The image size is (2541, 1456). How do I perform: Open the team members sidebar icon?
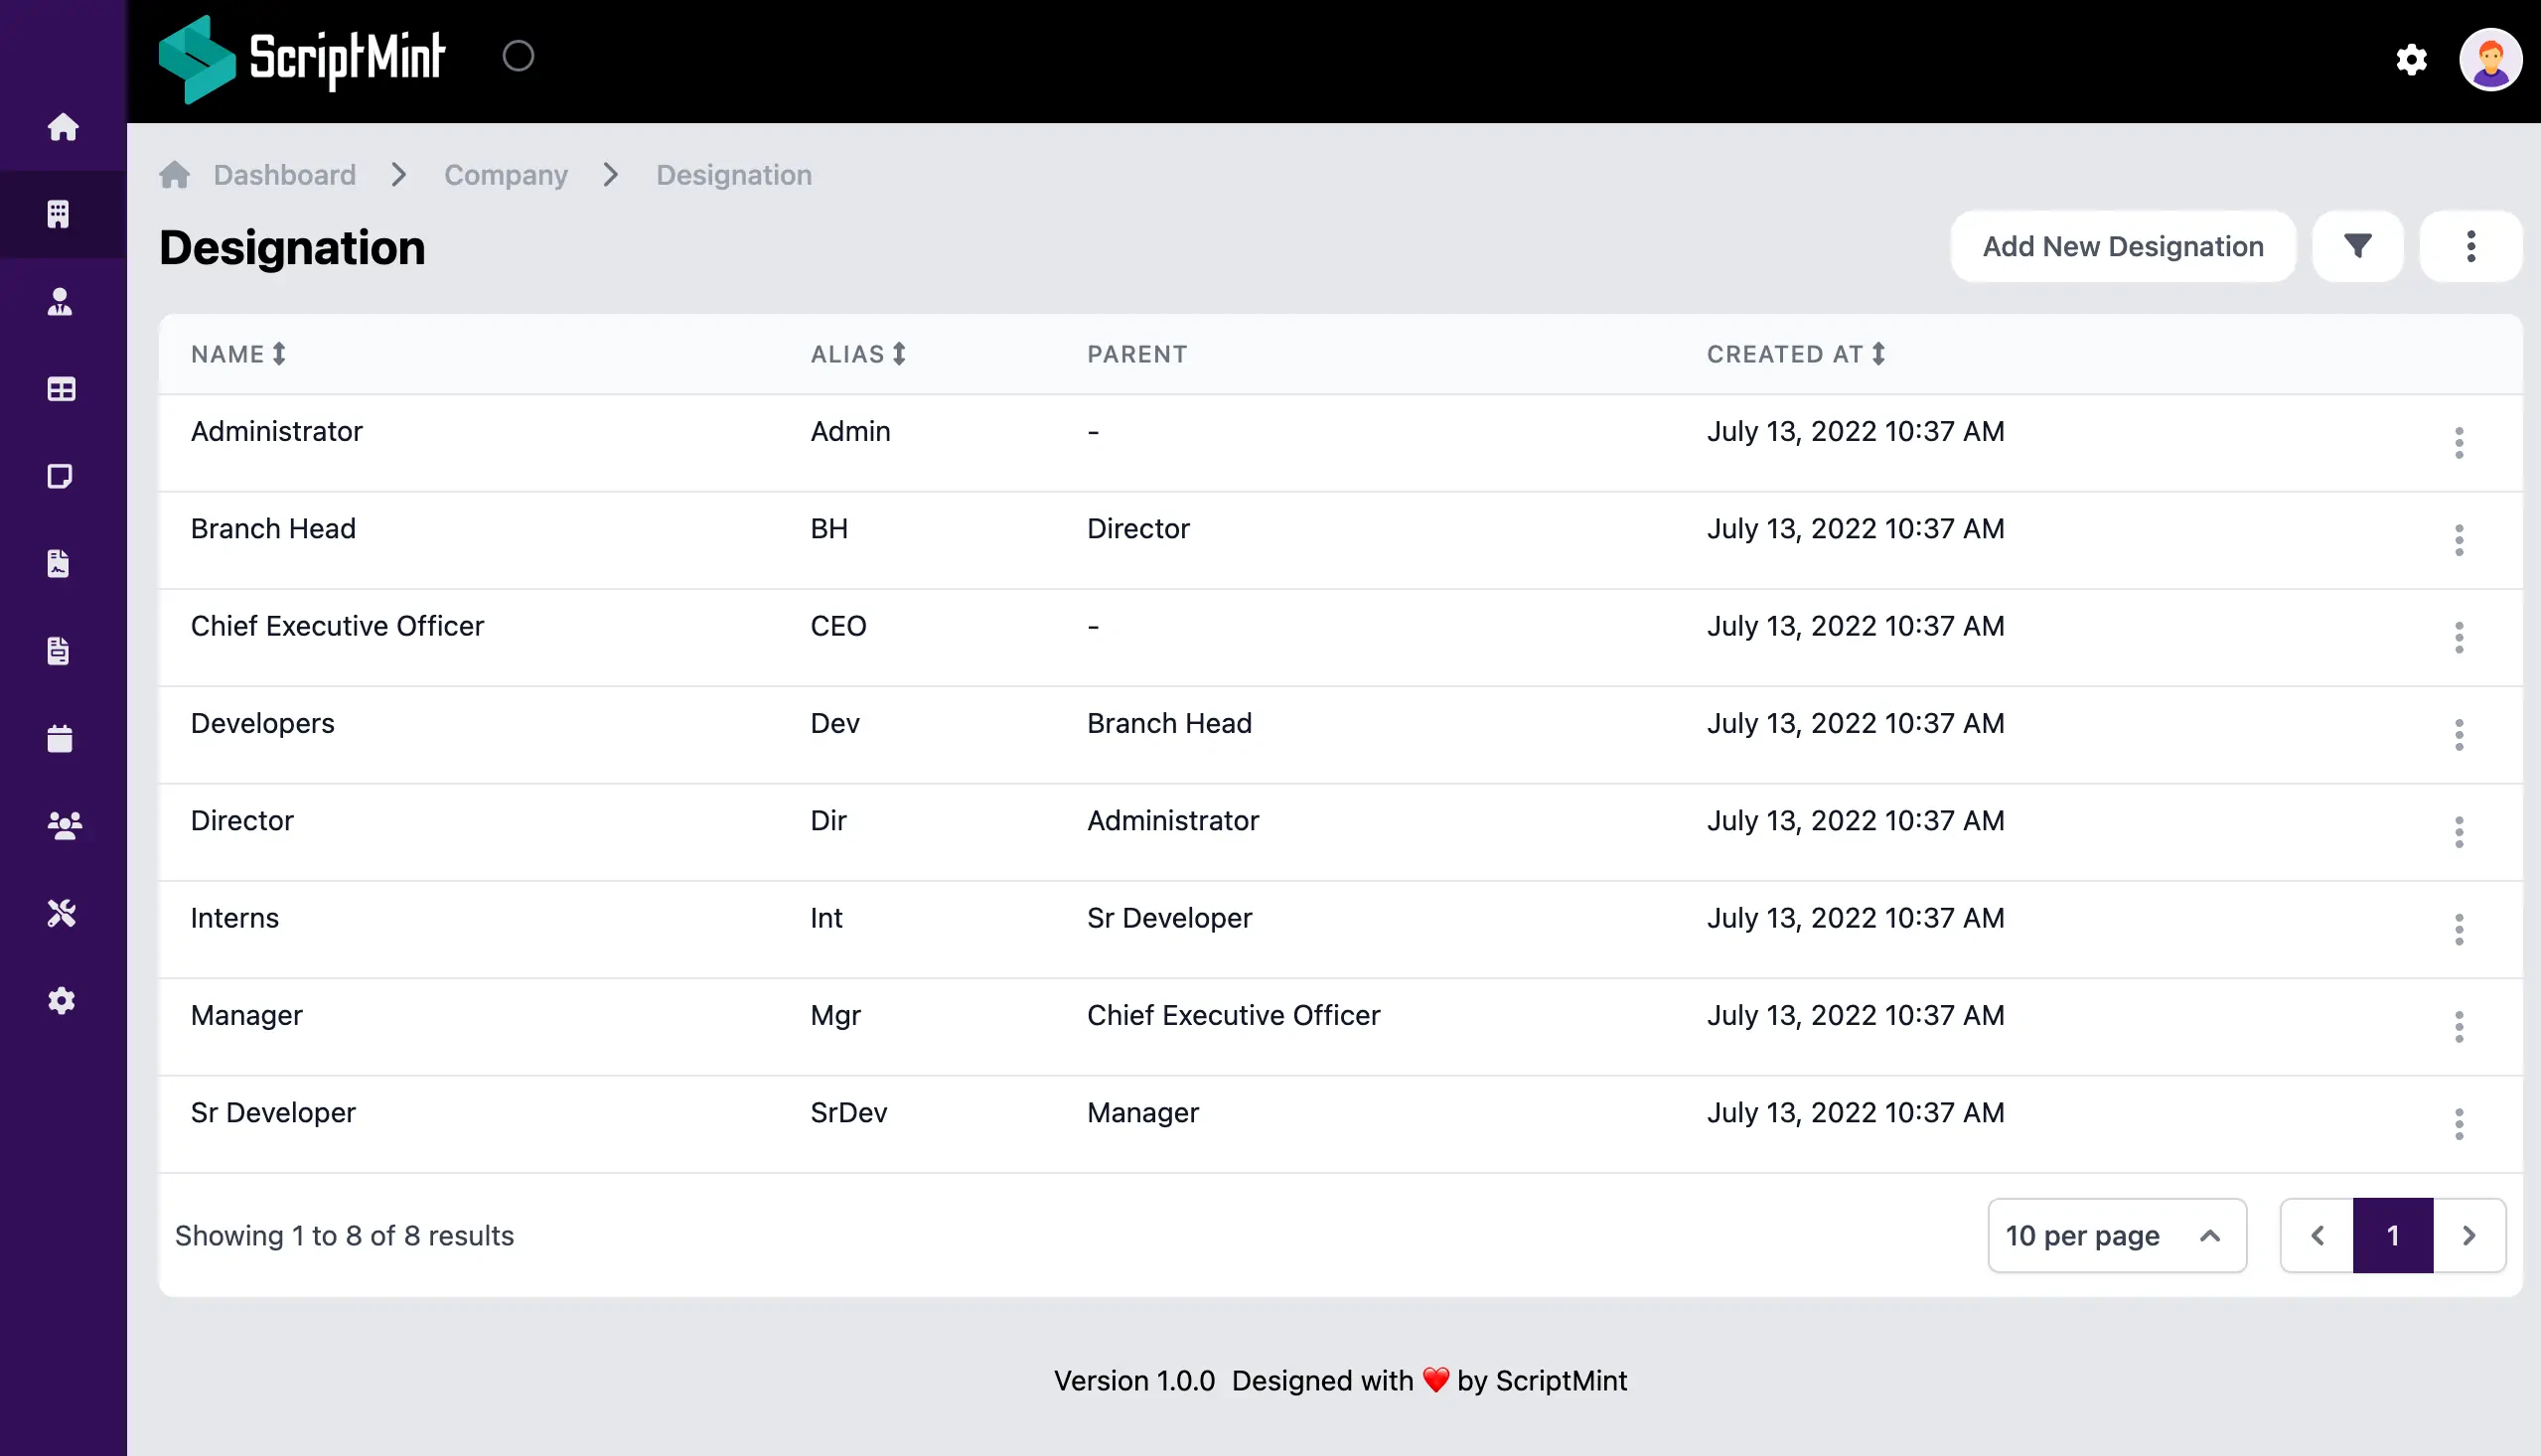63,824
